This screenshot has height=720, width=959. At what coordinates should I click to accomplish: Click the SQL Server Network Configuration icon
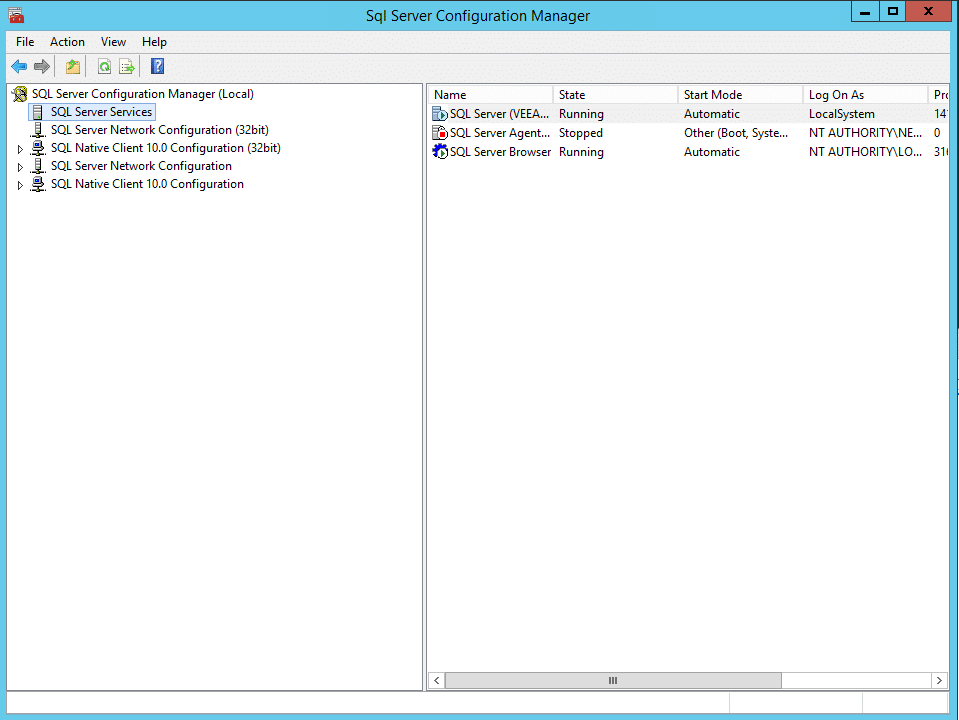tap(38, 166)
